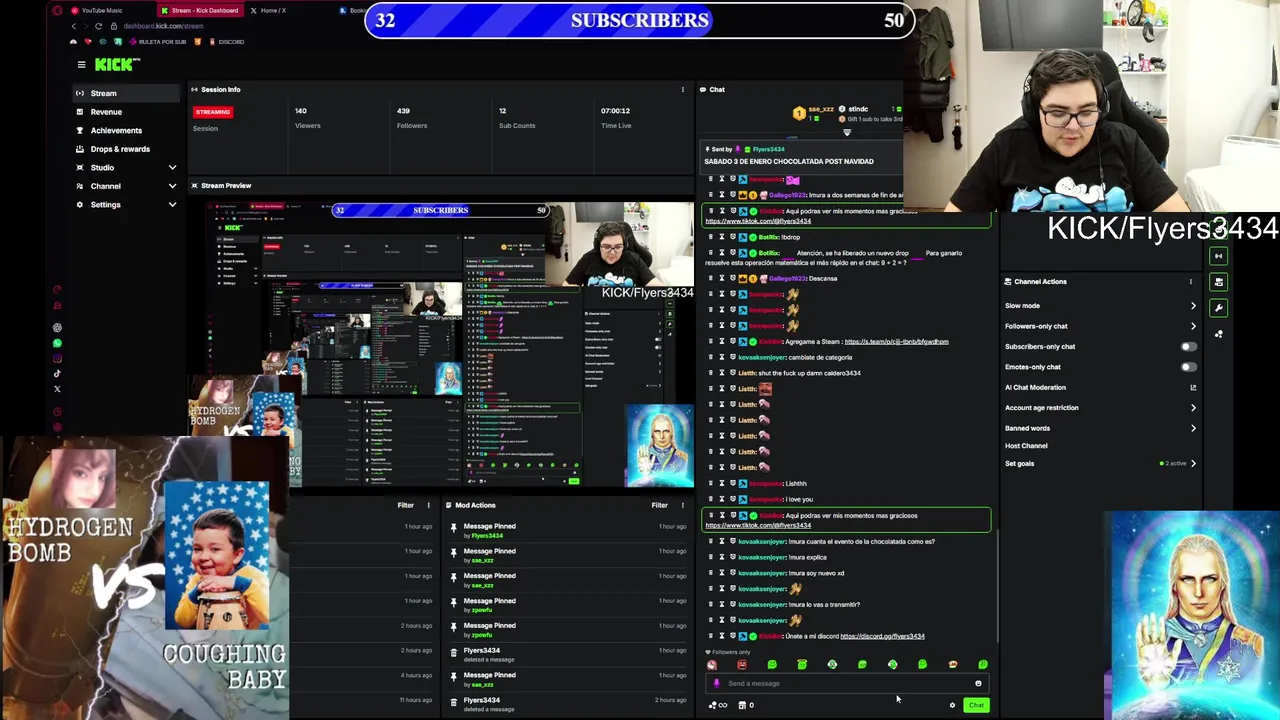The image size is (1280, 720).
Task: Toggle Emotes-only chat
Action: (x=1187, y=367)
